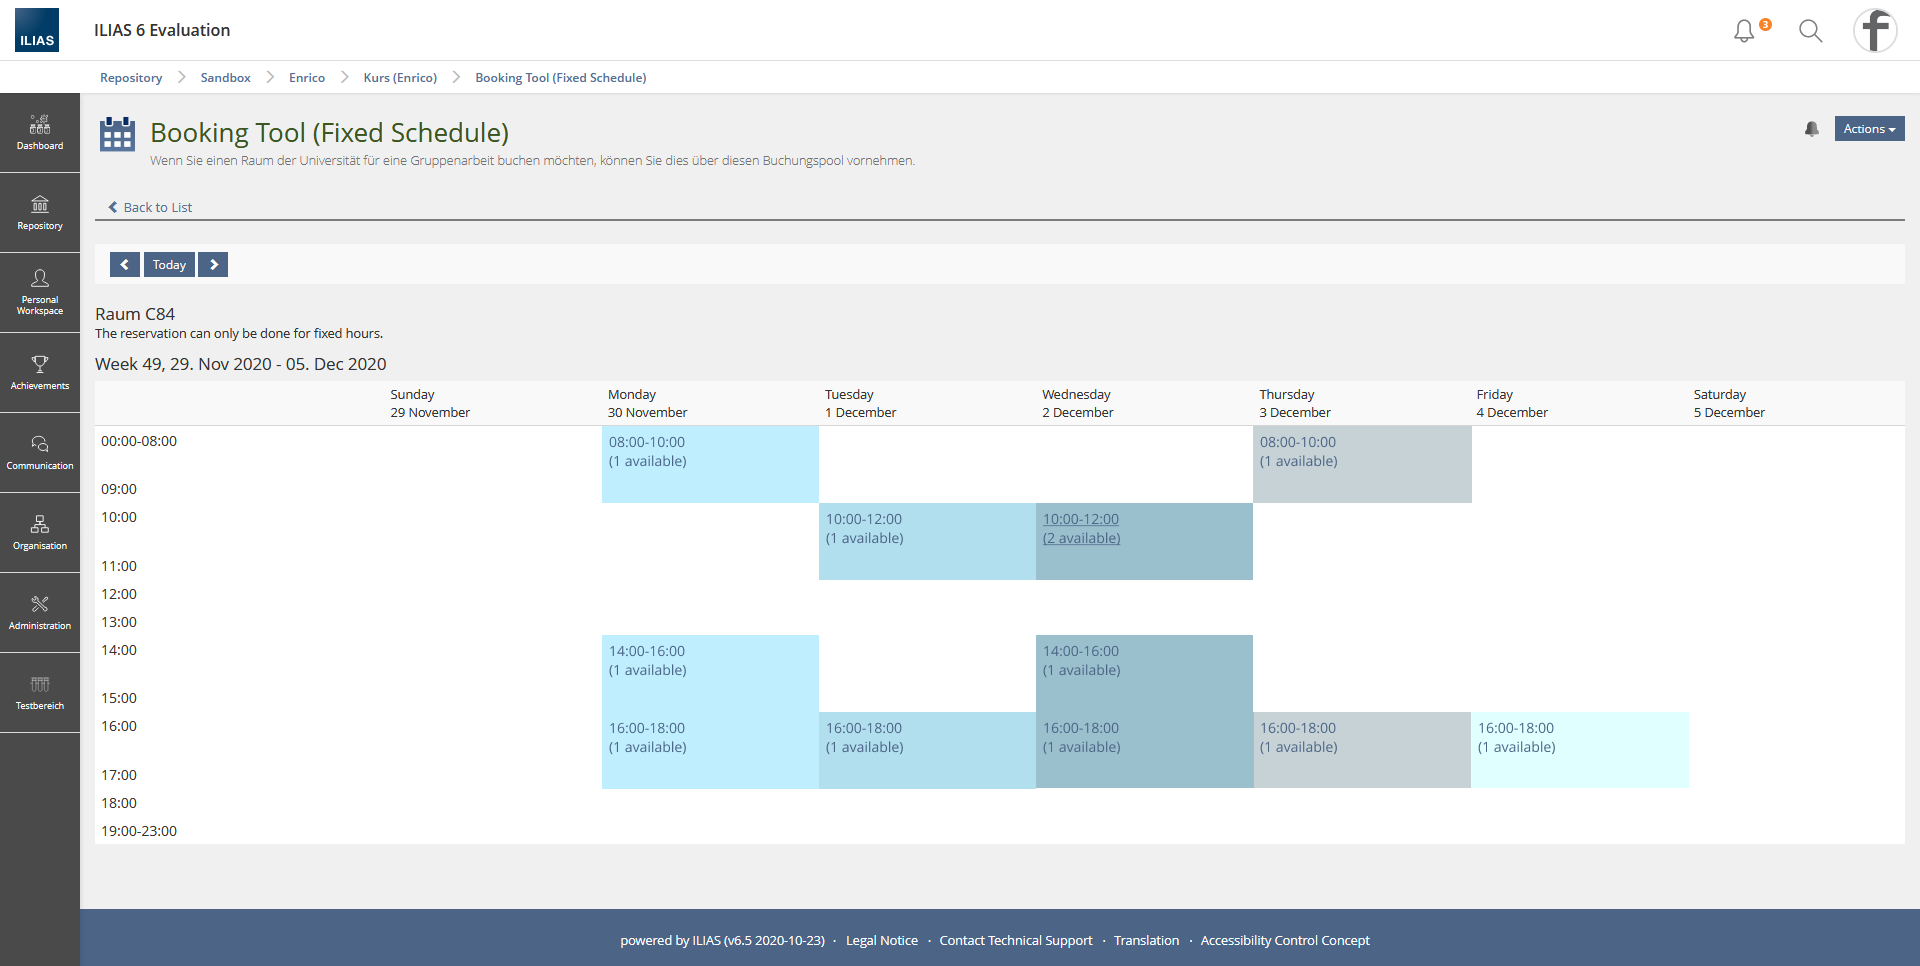
Task: Toggle notification bell beside Actions
Action: [x=1811, y=129]
